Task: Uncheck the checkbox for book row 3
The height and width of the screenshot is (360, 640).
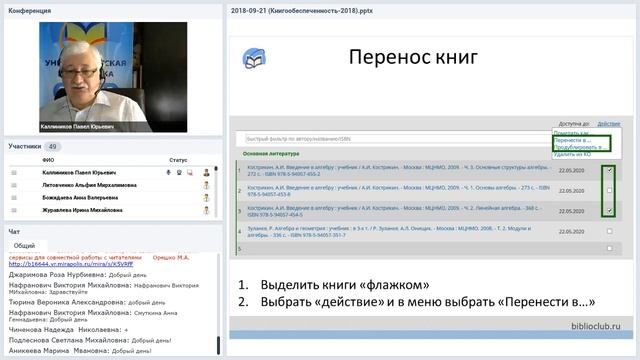Action: 609,211
